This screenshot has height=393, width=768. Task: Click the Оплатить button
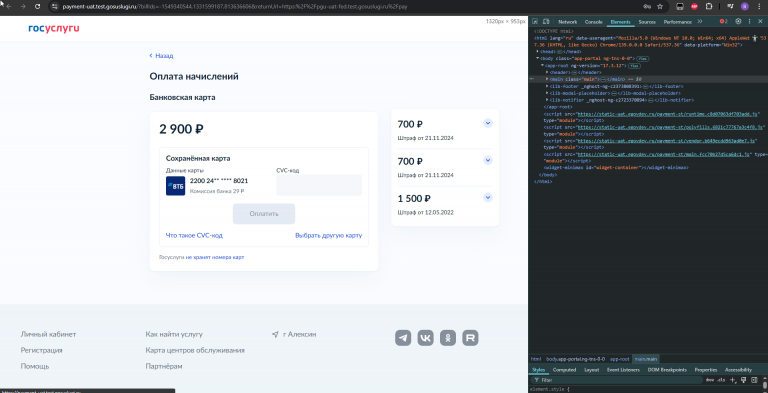tap(264, 214)
